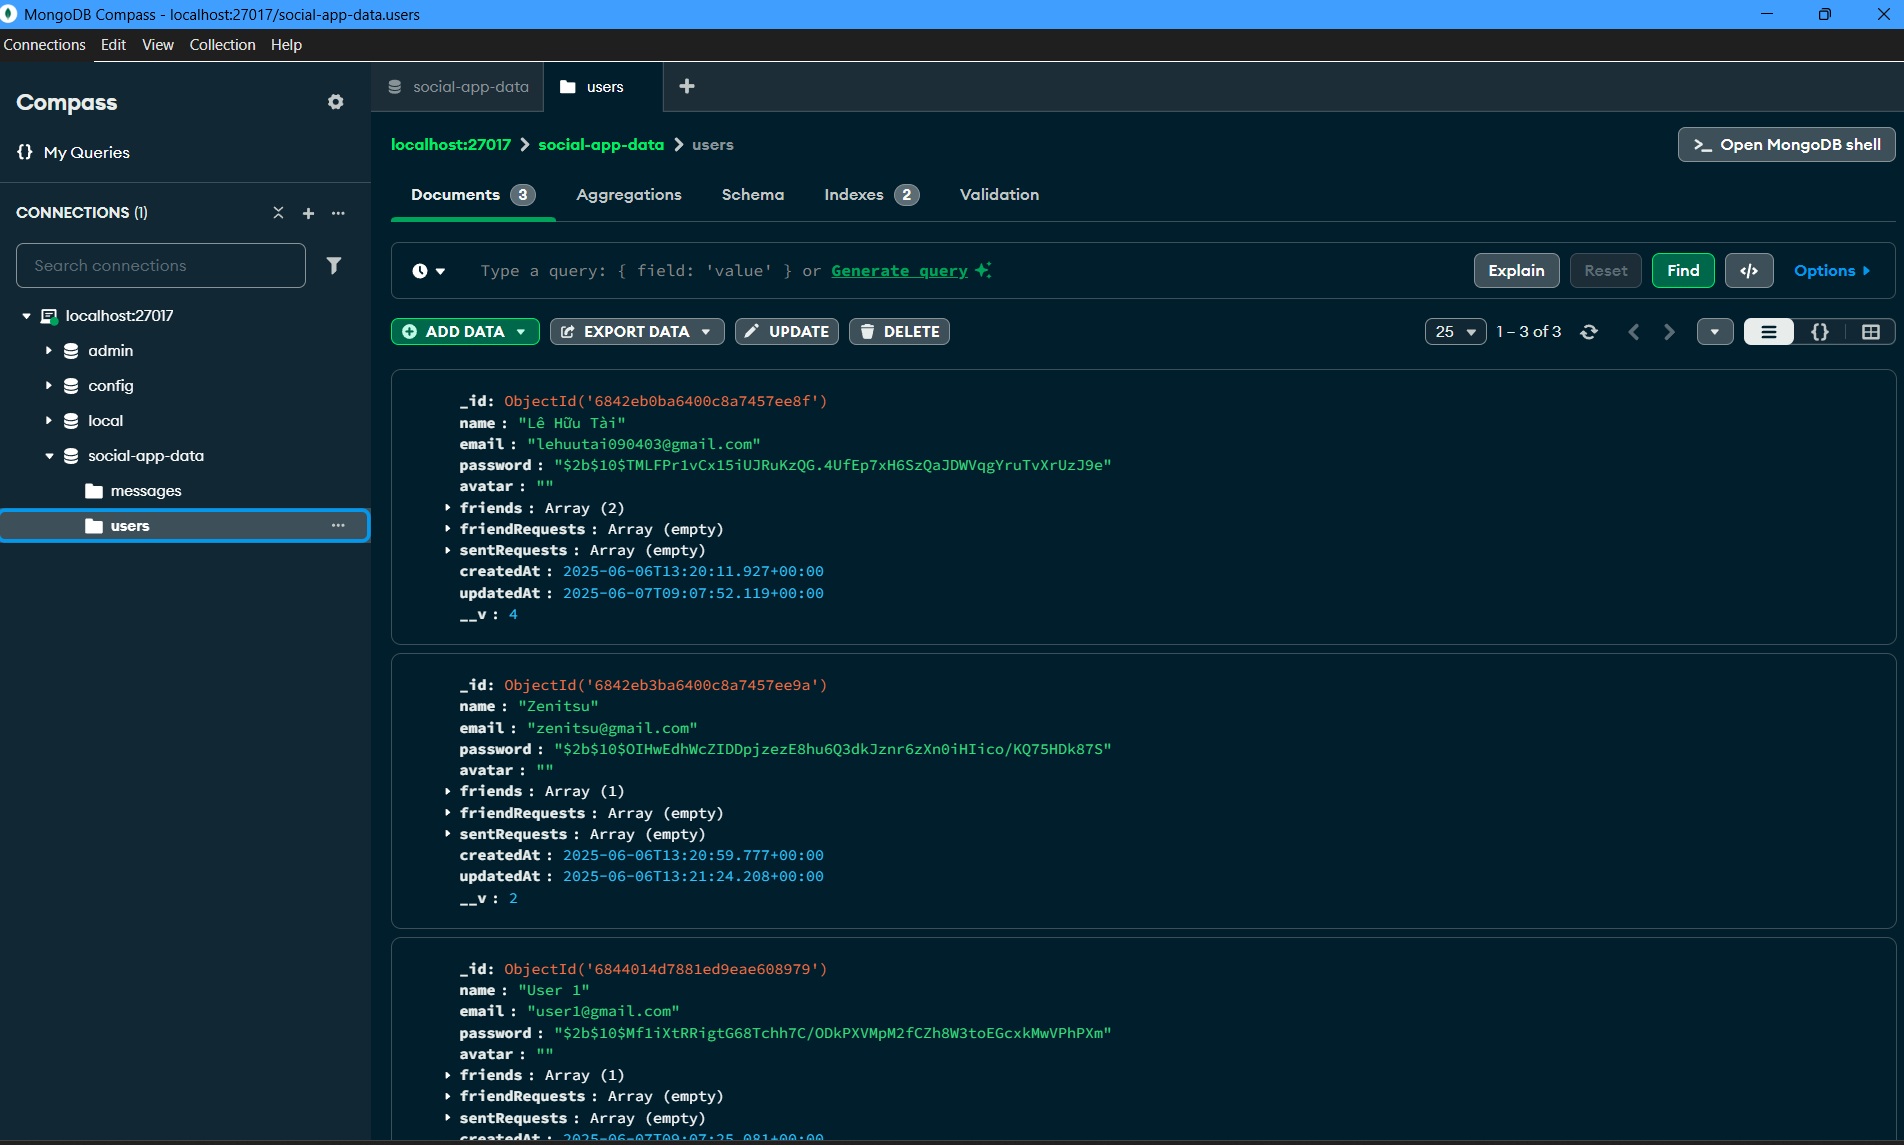
Task: Expand sentRequests array of User 1 document
Action: tap(447, 1118)
